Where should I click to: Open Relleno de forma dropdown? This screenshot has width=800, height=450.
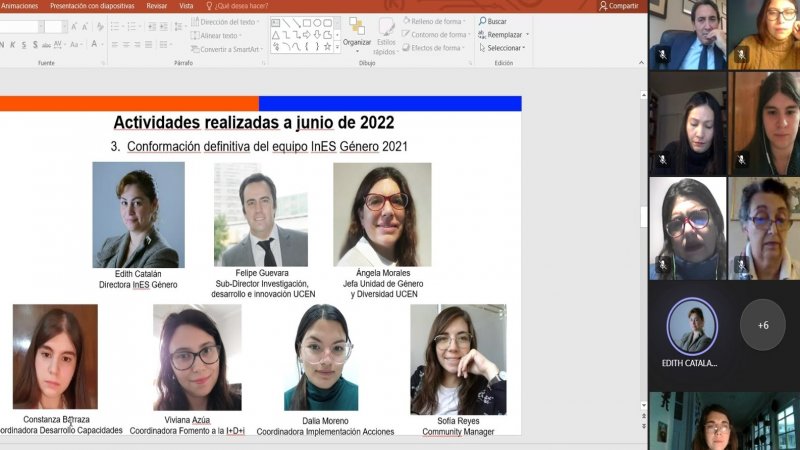pyautogui.click(x=436, y=21)
